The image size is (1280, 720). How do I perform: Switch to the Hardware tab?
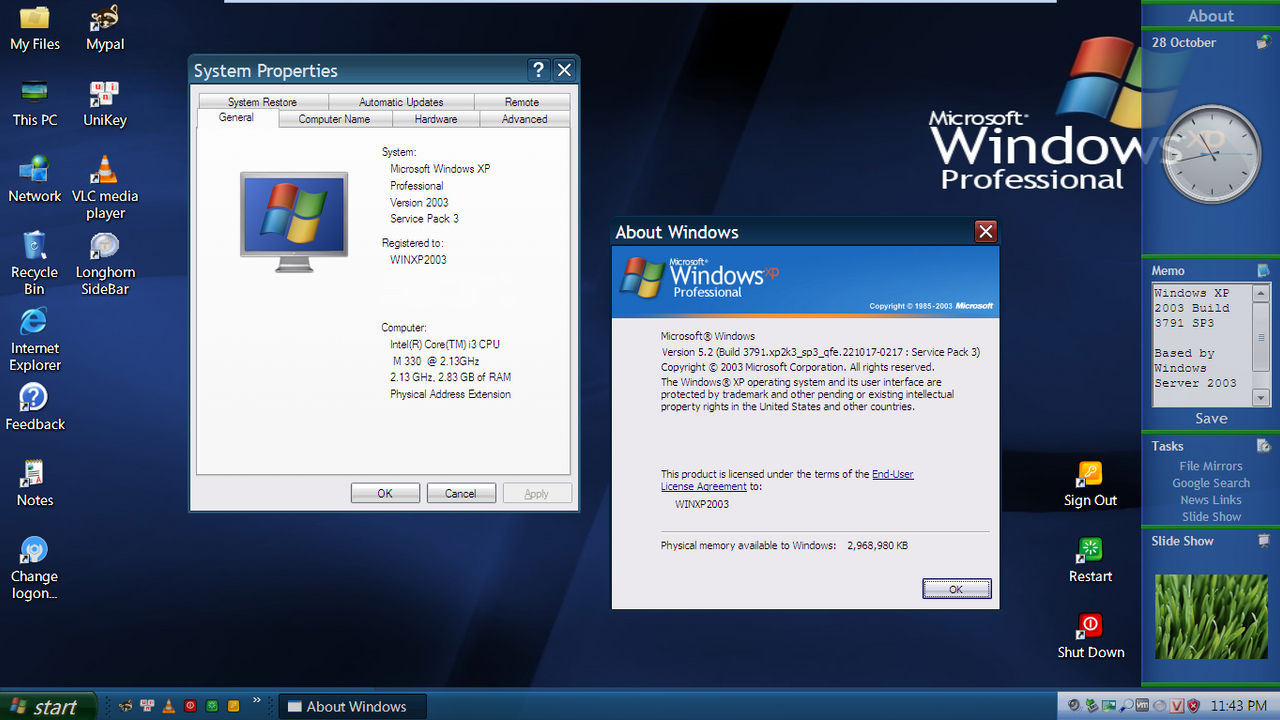click(x=435, y=119)
